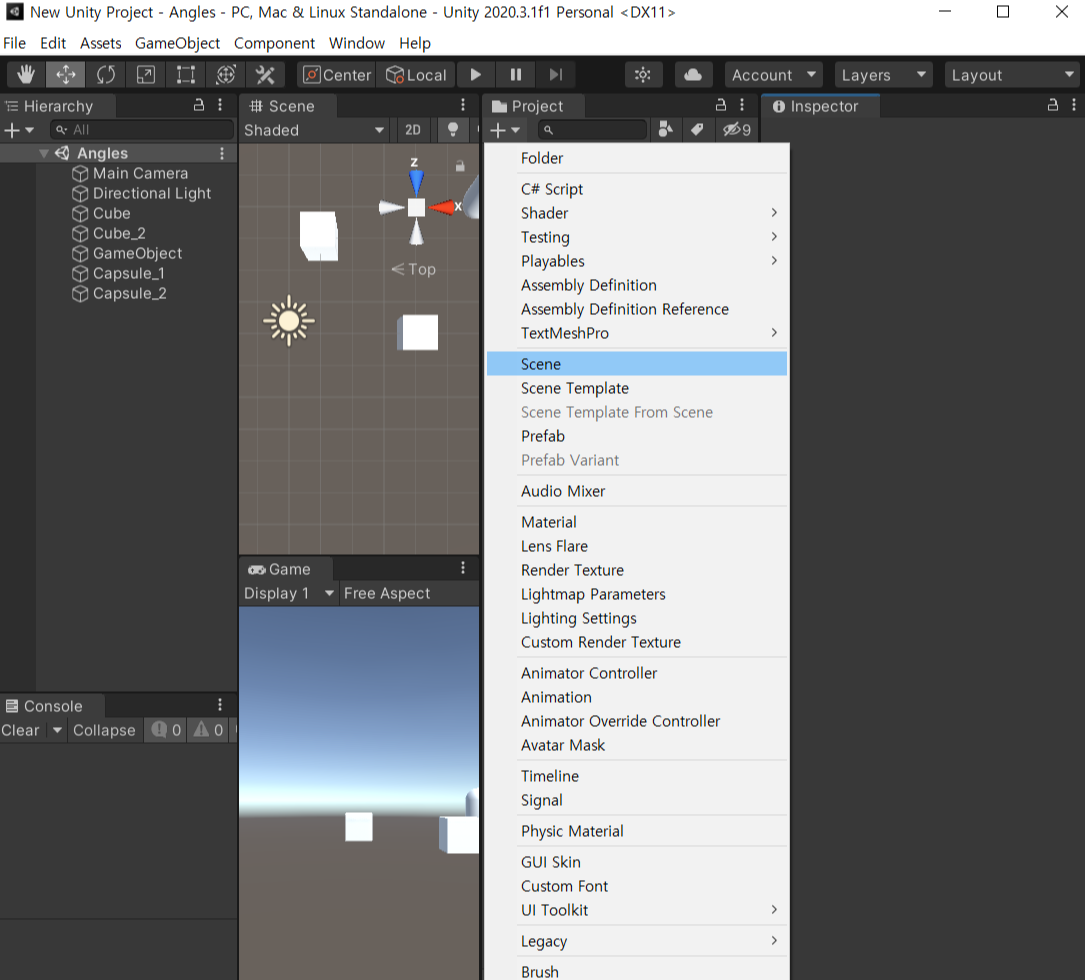Search Project assets by label

(x=698, y=129)
